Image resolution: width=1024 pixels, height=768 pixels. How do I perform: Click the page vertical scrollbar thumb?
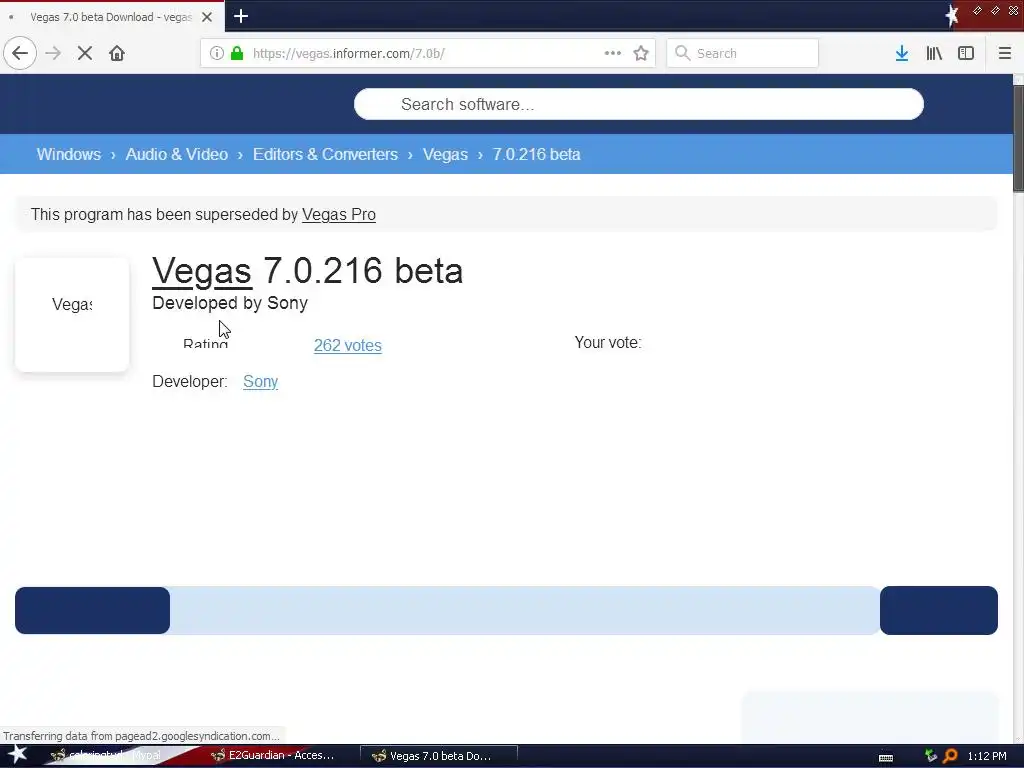point(1018,138)
